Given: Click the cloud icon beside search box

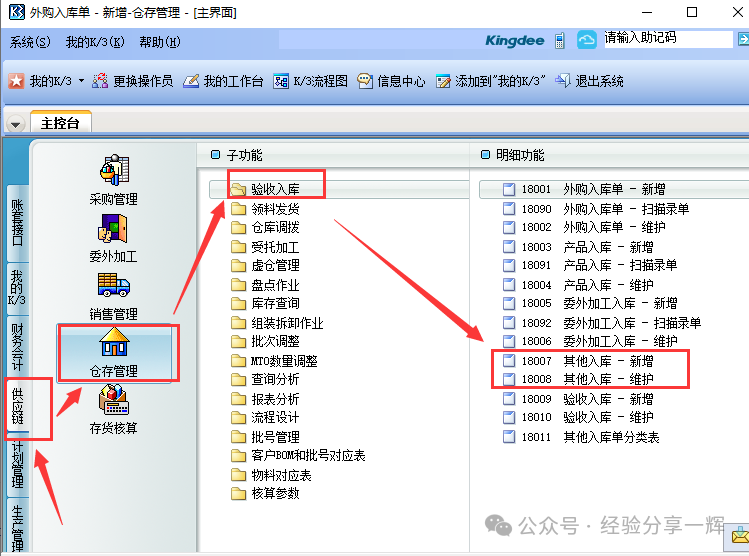Looking at the screenshot, I should [587, 40].
